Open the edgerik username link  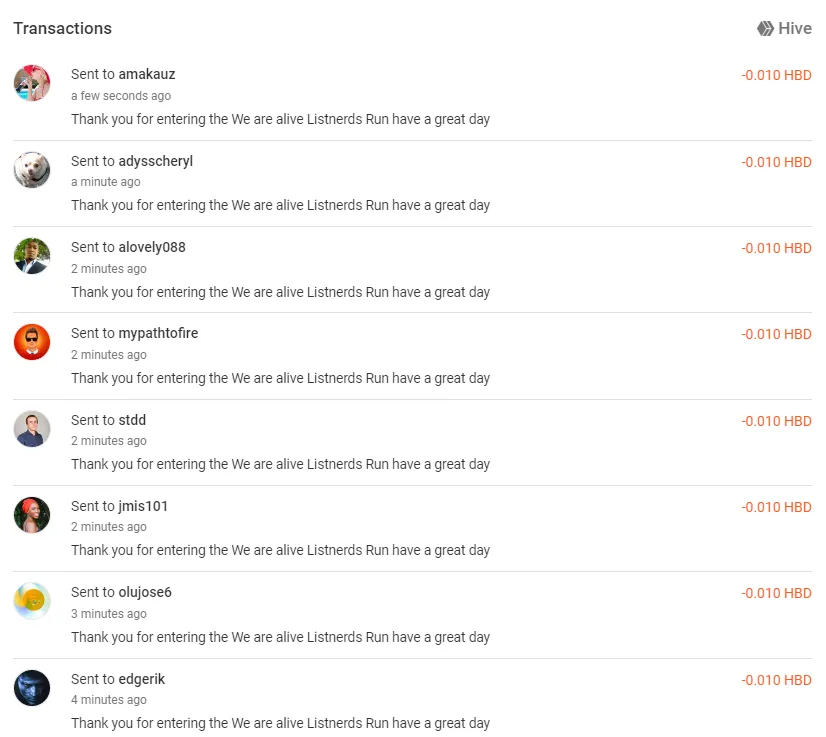coord(141,679)
